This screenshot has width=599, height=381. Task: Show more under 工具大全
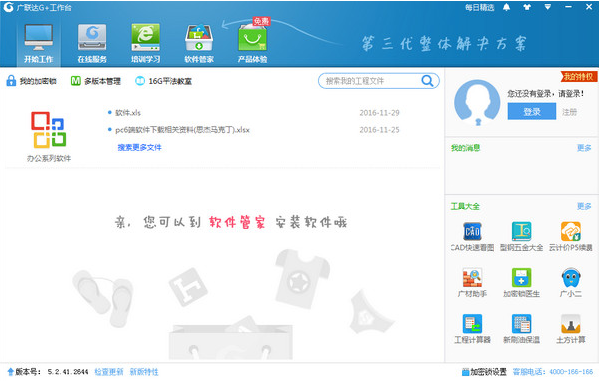click(584, 206)
